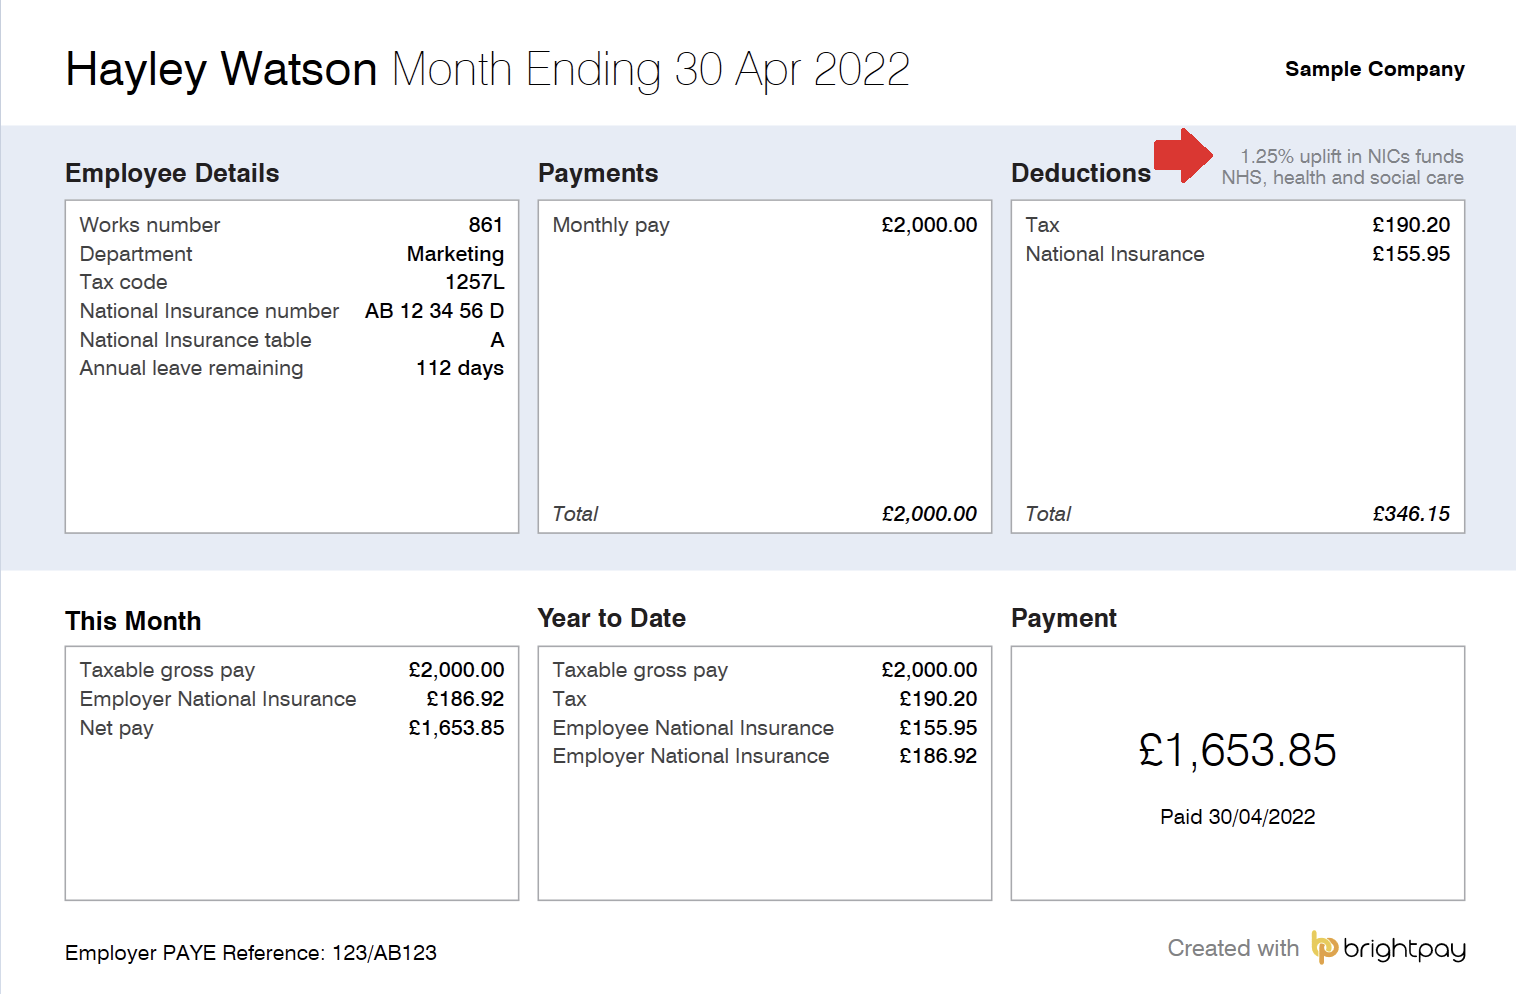Screen dimensions: 1516x994
Task: Select the Tax code 1257L
Action: pyautogui.click(x=475, y=282)
